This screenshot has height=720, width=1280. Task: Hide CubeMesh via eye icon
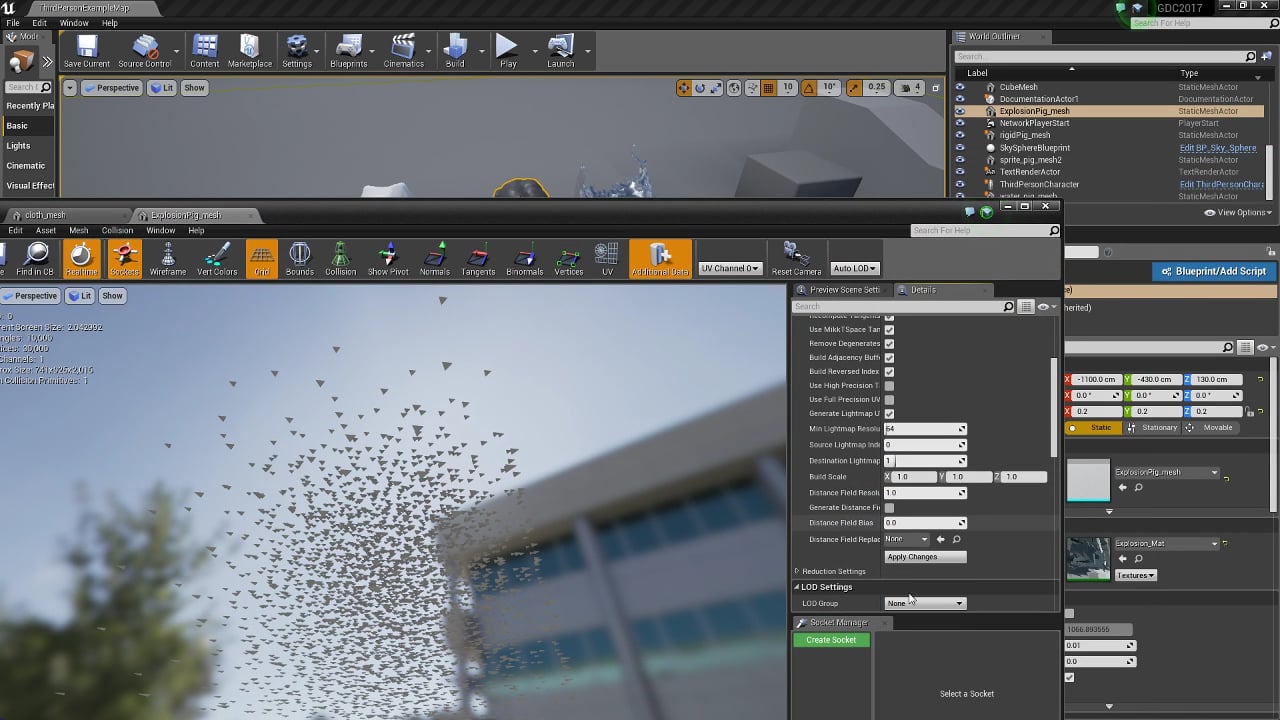[960, 87]
